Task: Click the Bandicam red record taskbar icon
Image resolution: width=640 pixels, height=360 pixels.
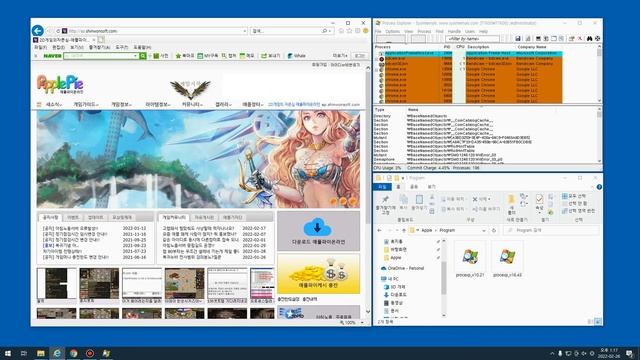Action: click(90, 353)
